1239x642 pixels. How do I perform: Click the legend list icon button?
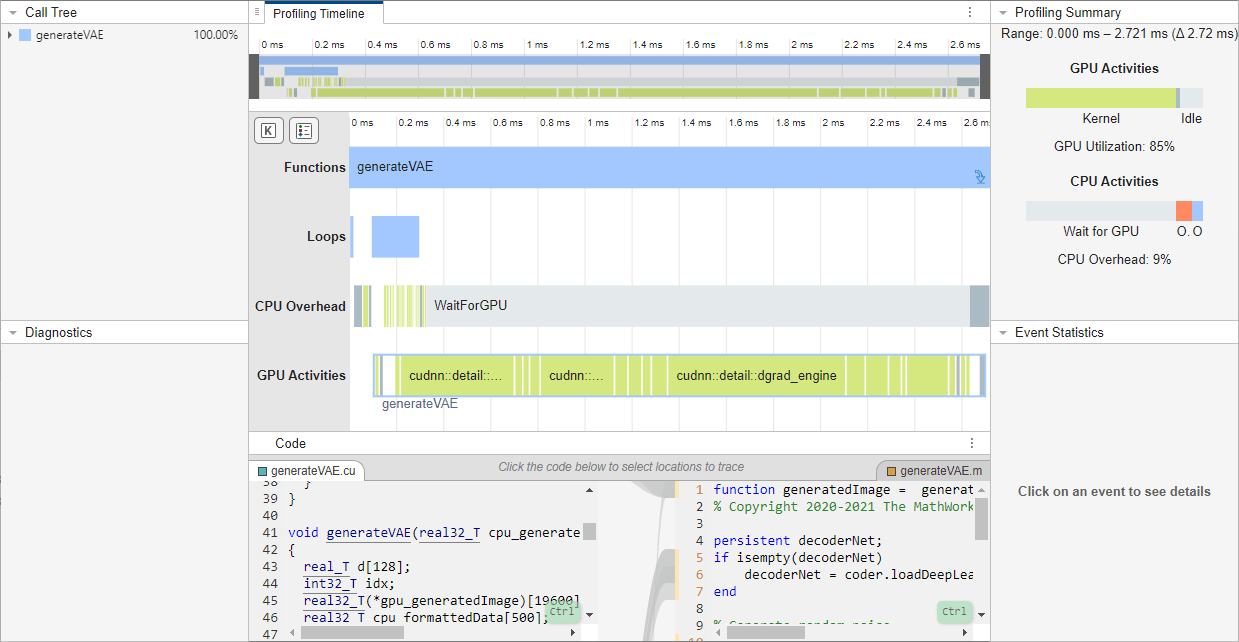[x=304, y=131]
